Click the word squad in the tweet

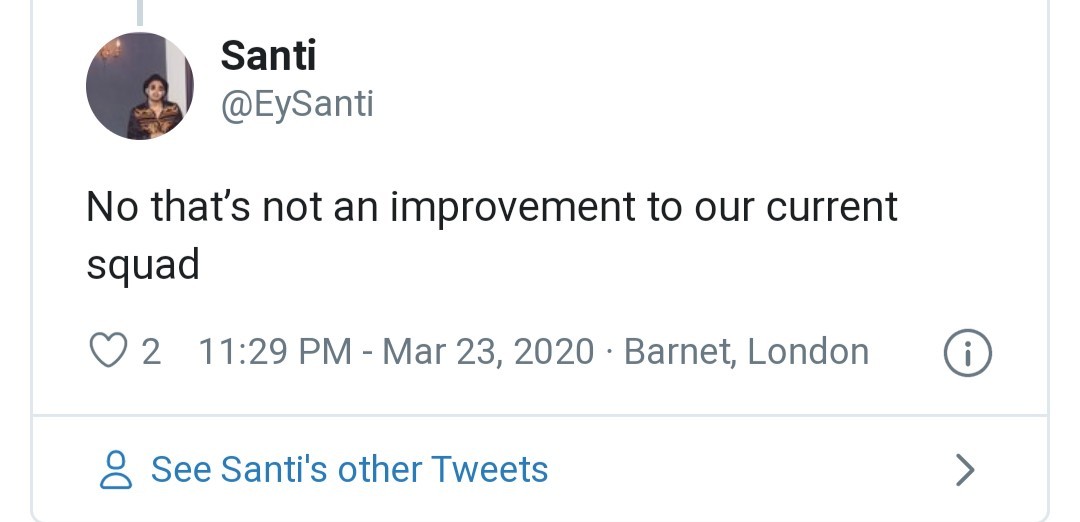click(x=143, y=265)
